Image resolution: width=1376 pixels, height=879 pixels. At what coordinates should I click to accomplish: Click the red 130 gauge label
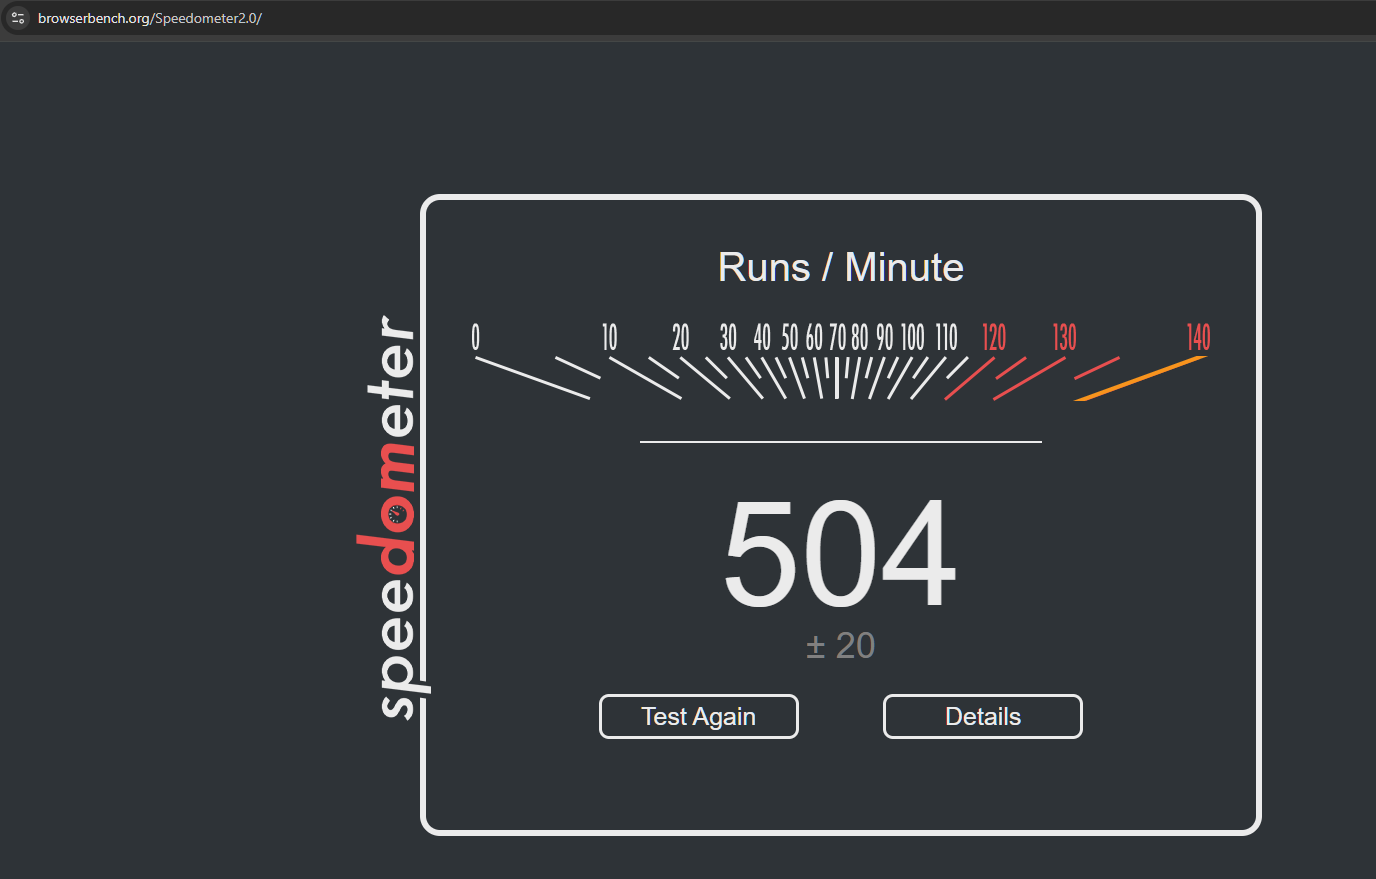pyautogui.click(x=1064, y=337)
